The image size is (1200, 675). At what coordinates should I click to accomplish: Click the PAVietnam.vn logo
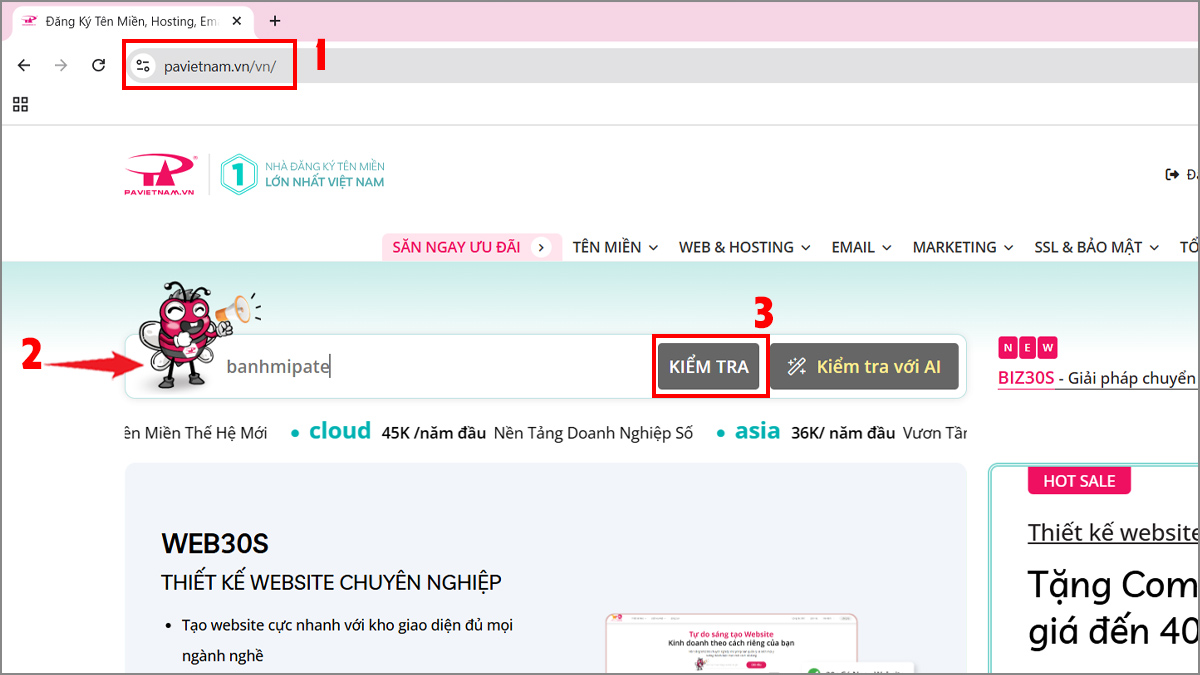coord(161,175)
